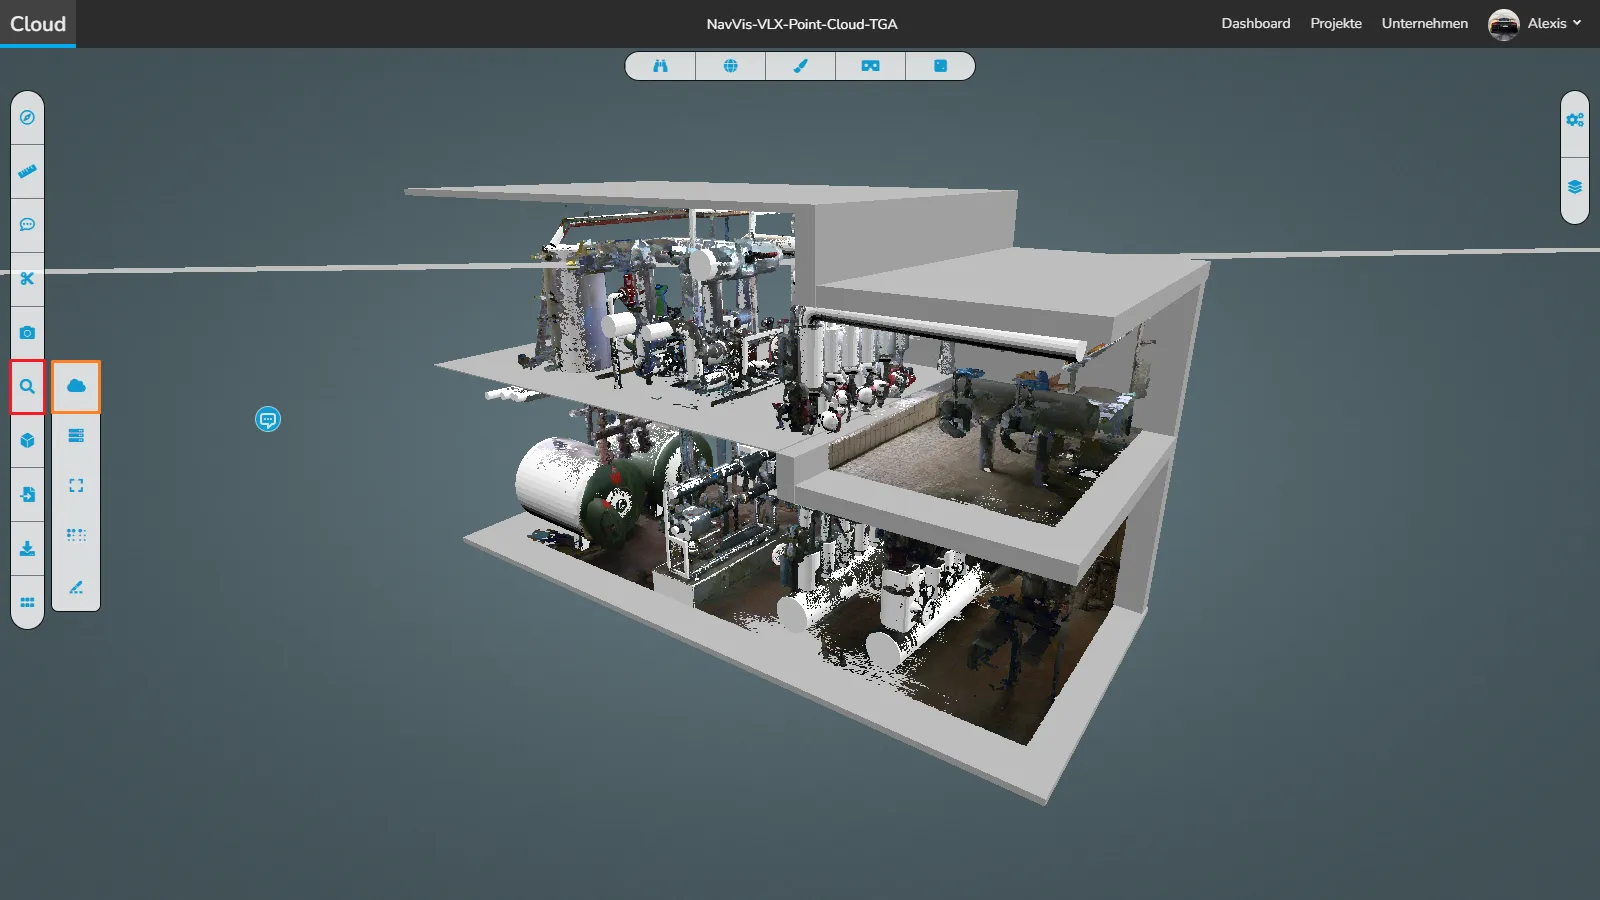Image resolution: width=1600 pixels, height=900 pixels.
Task: Open the 3D cube model tool
Action: [x=27, y=441]
